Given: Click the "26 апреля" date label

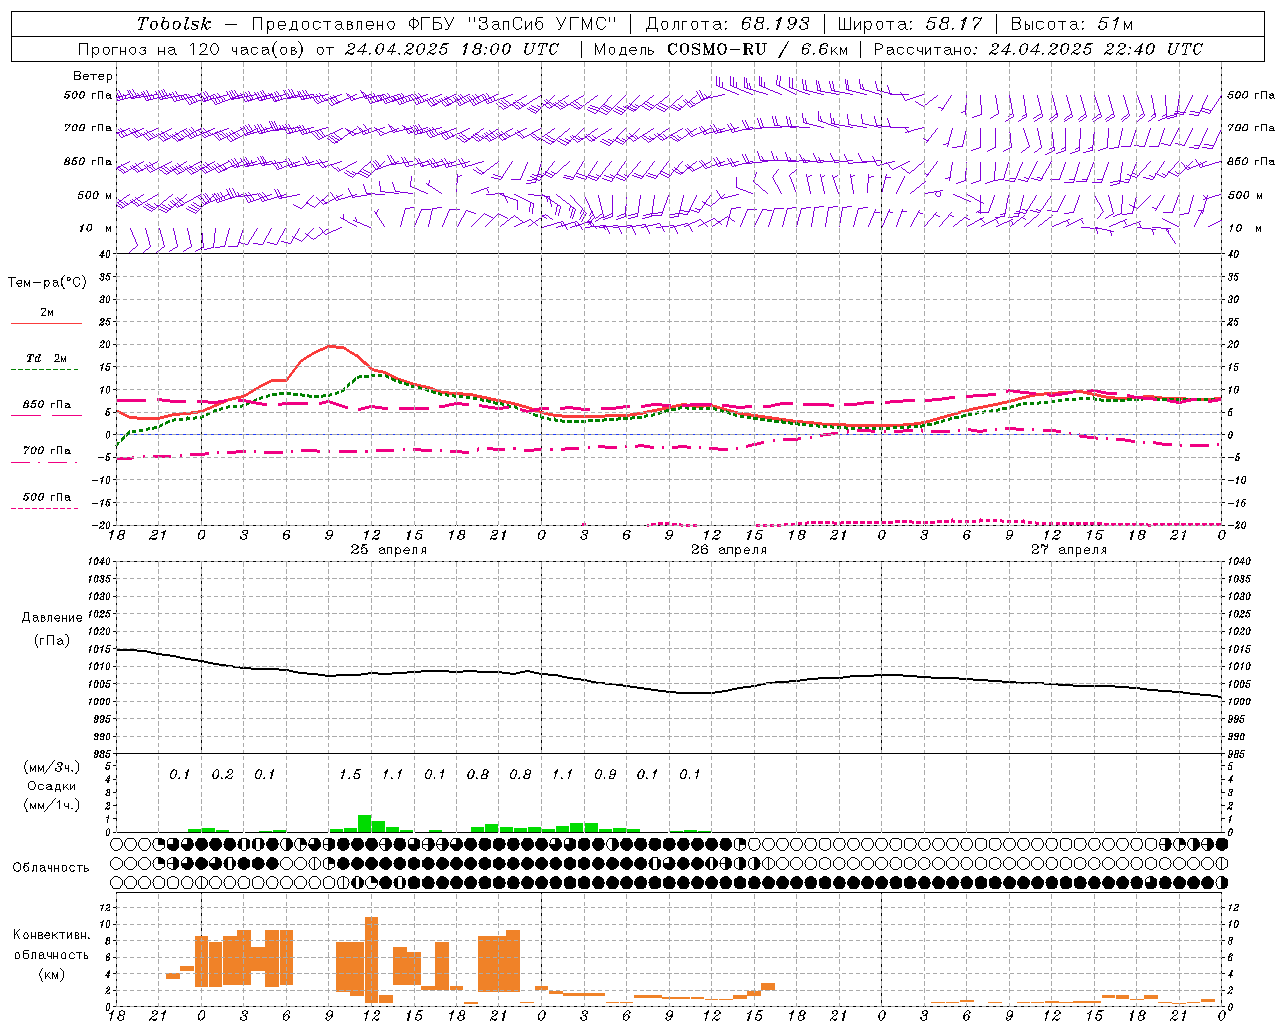Looking at the screenshot, I should [729, 550].
